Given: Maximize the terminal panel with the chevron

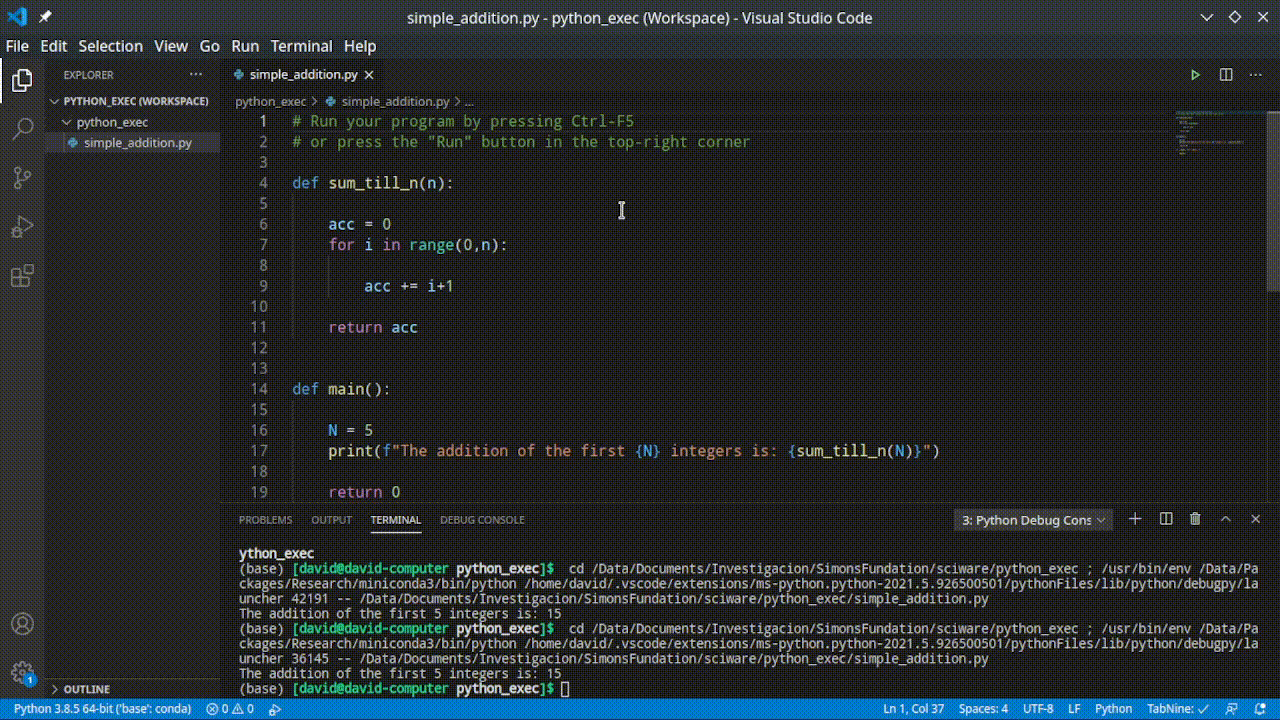Looking at the screenshot, I should click(x=1225, y=519).
